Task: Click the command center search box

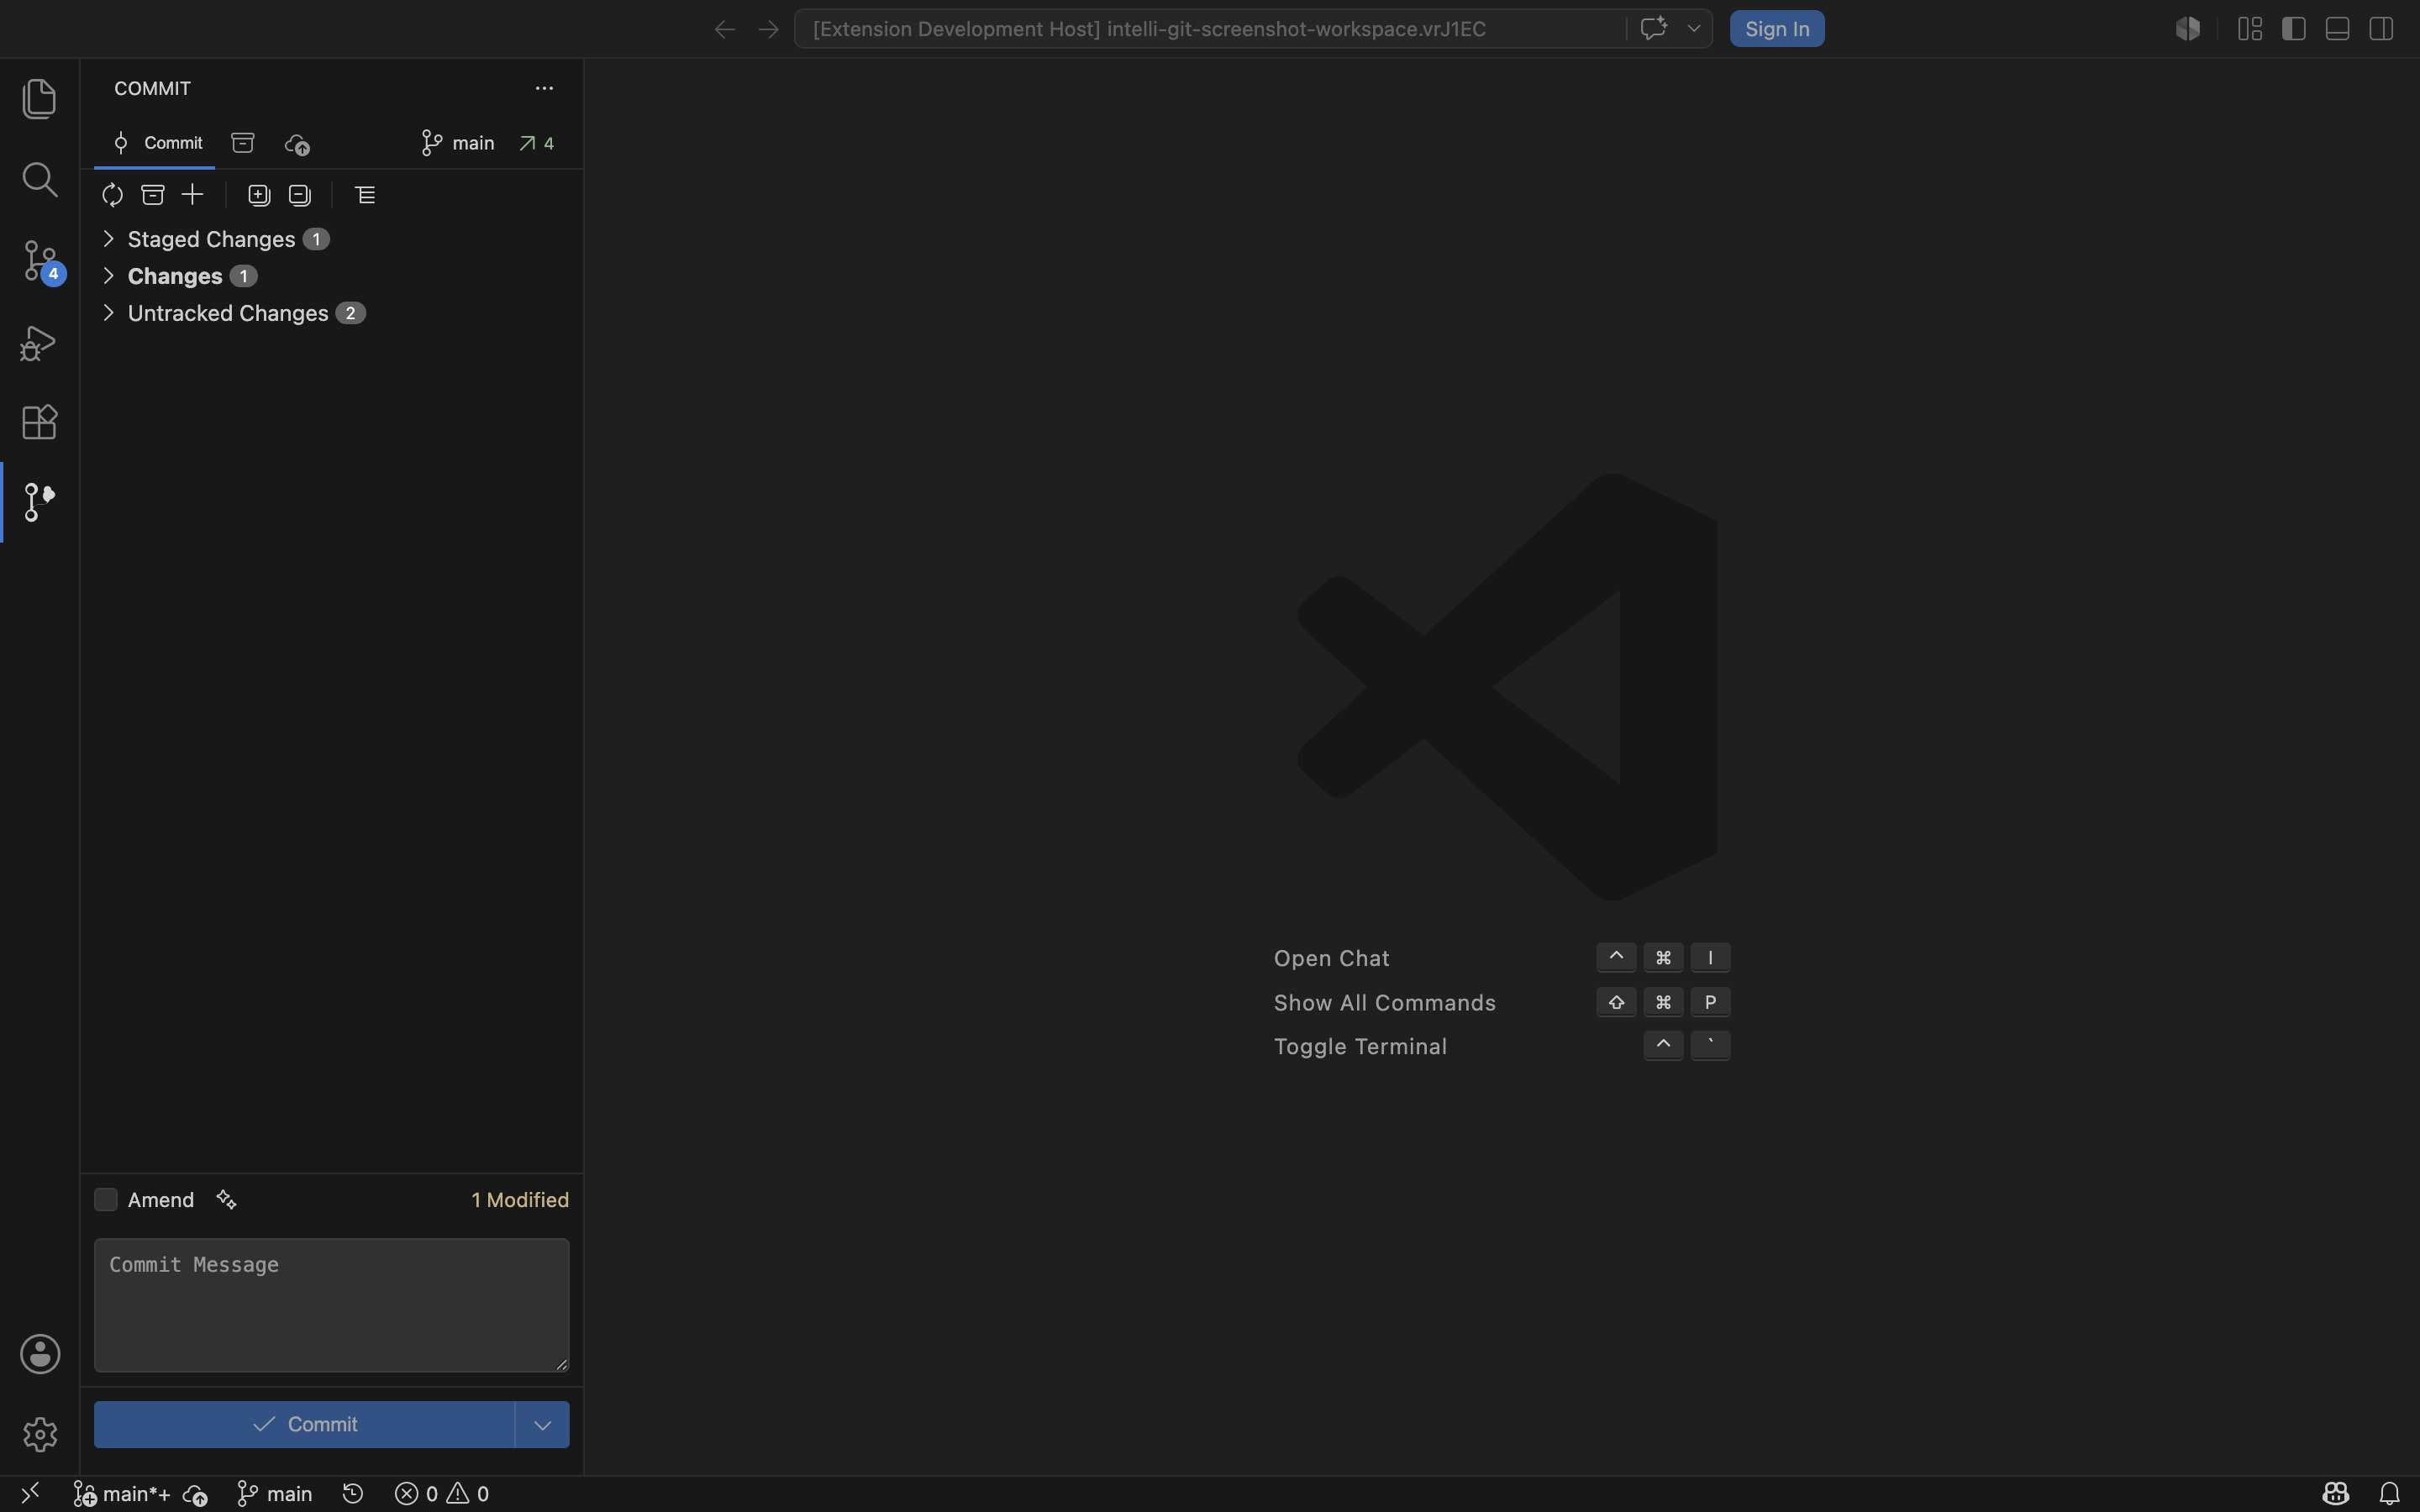Action: pyautogui.click(x=1210, y=29)
